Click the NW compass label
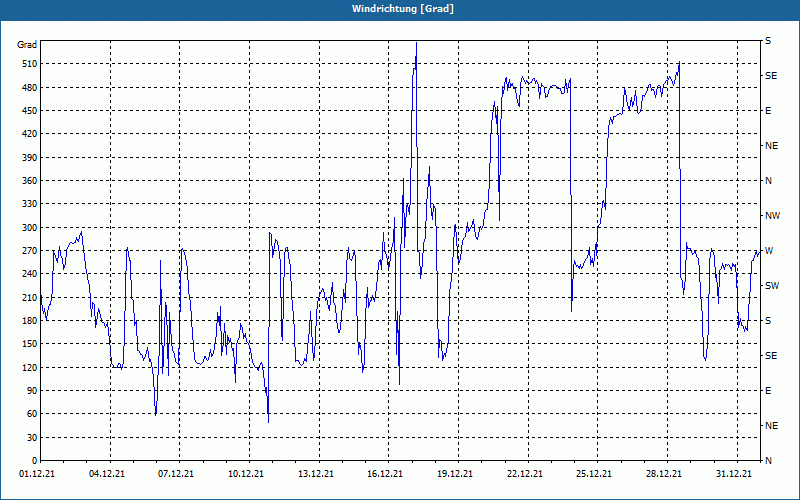 [x=772, y=216]
